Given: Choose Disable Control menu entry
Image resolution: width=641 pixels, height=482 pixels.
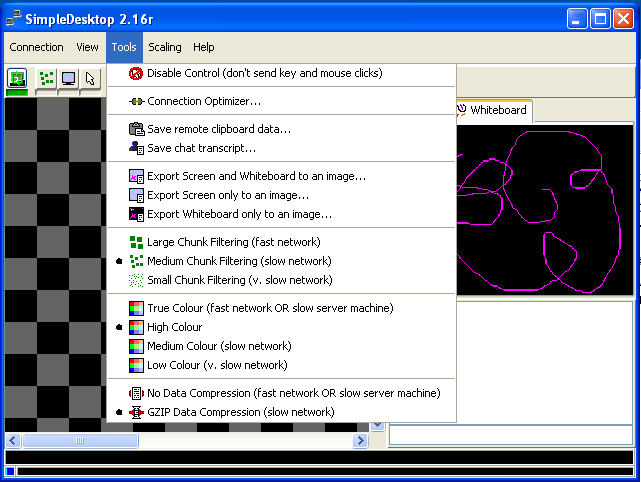Looking at the screenshot, I should 281,74.
